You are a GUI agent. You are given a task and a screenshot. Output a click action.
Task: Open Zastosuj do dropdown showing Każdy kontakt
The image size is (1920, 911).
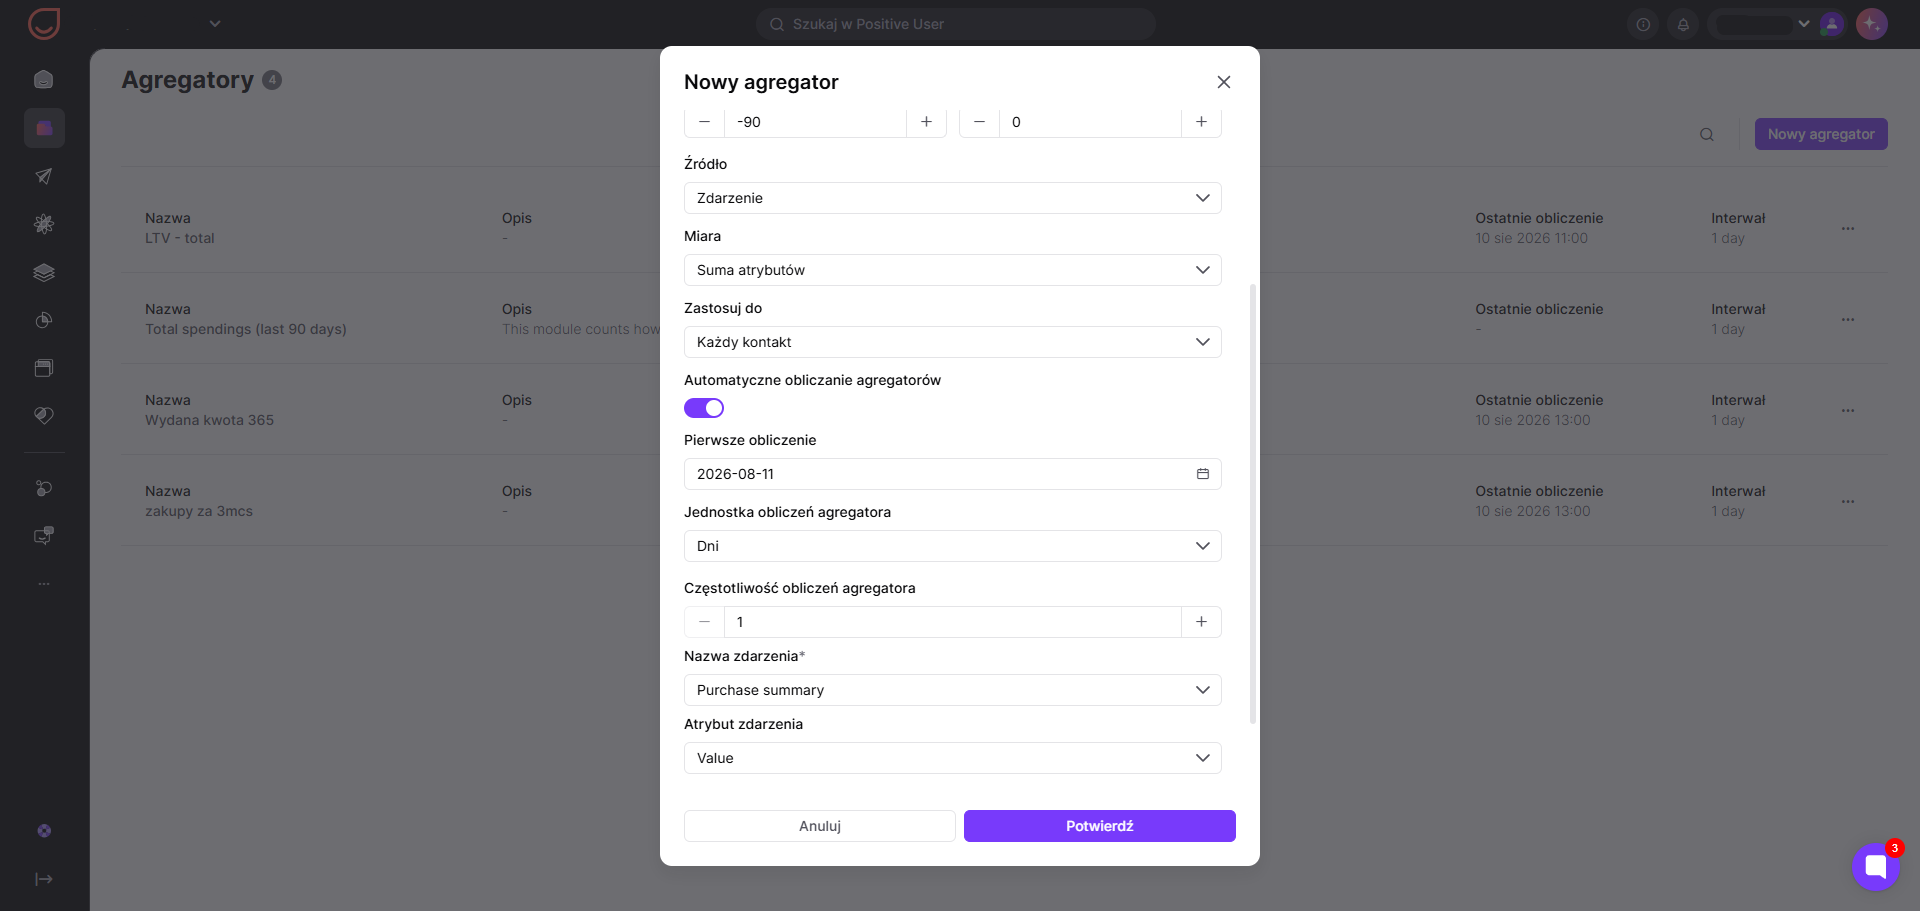click(x=952, y=342)
